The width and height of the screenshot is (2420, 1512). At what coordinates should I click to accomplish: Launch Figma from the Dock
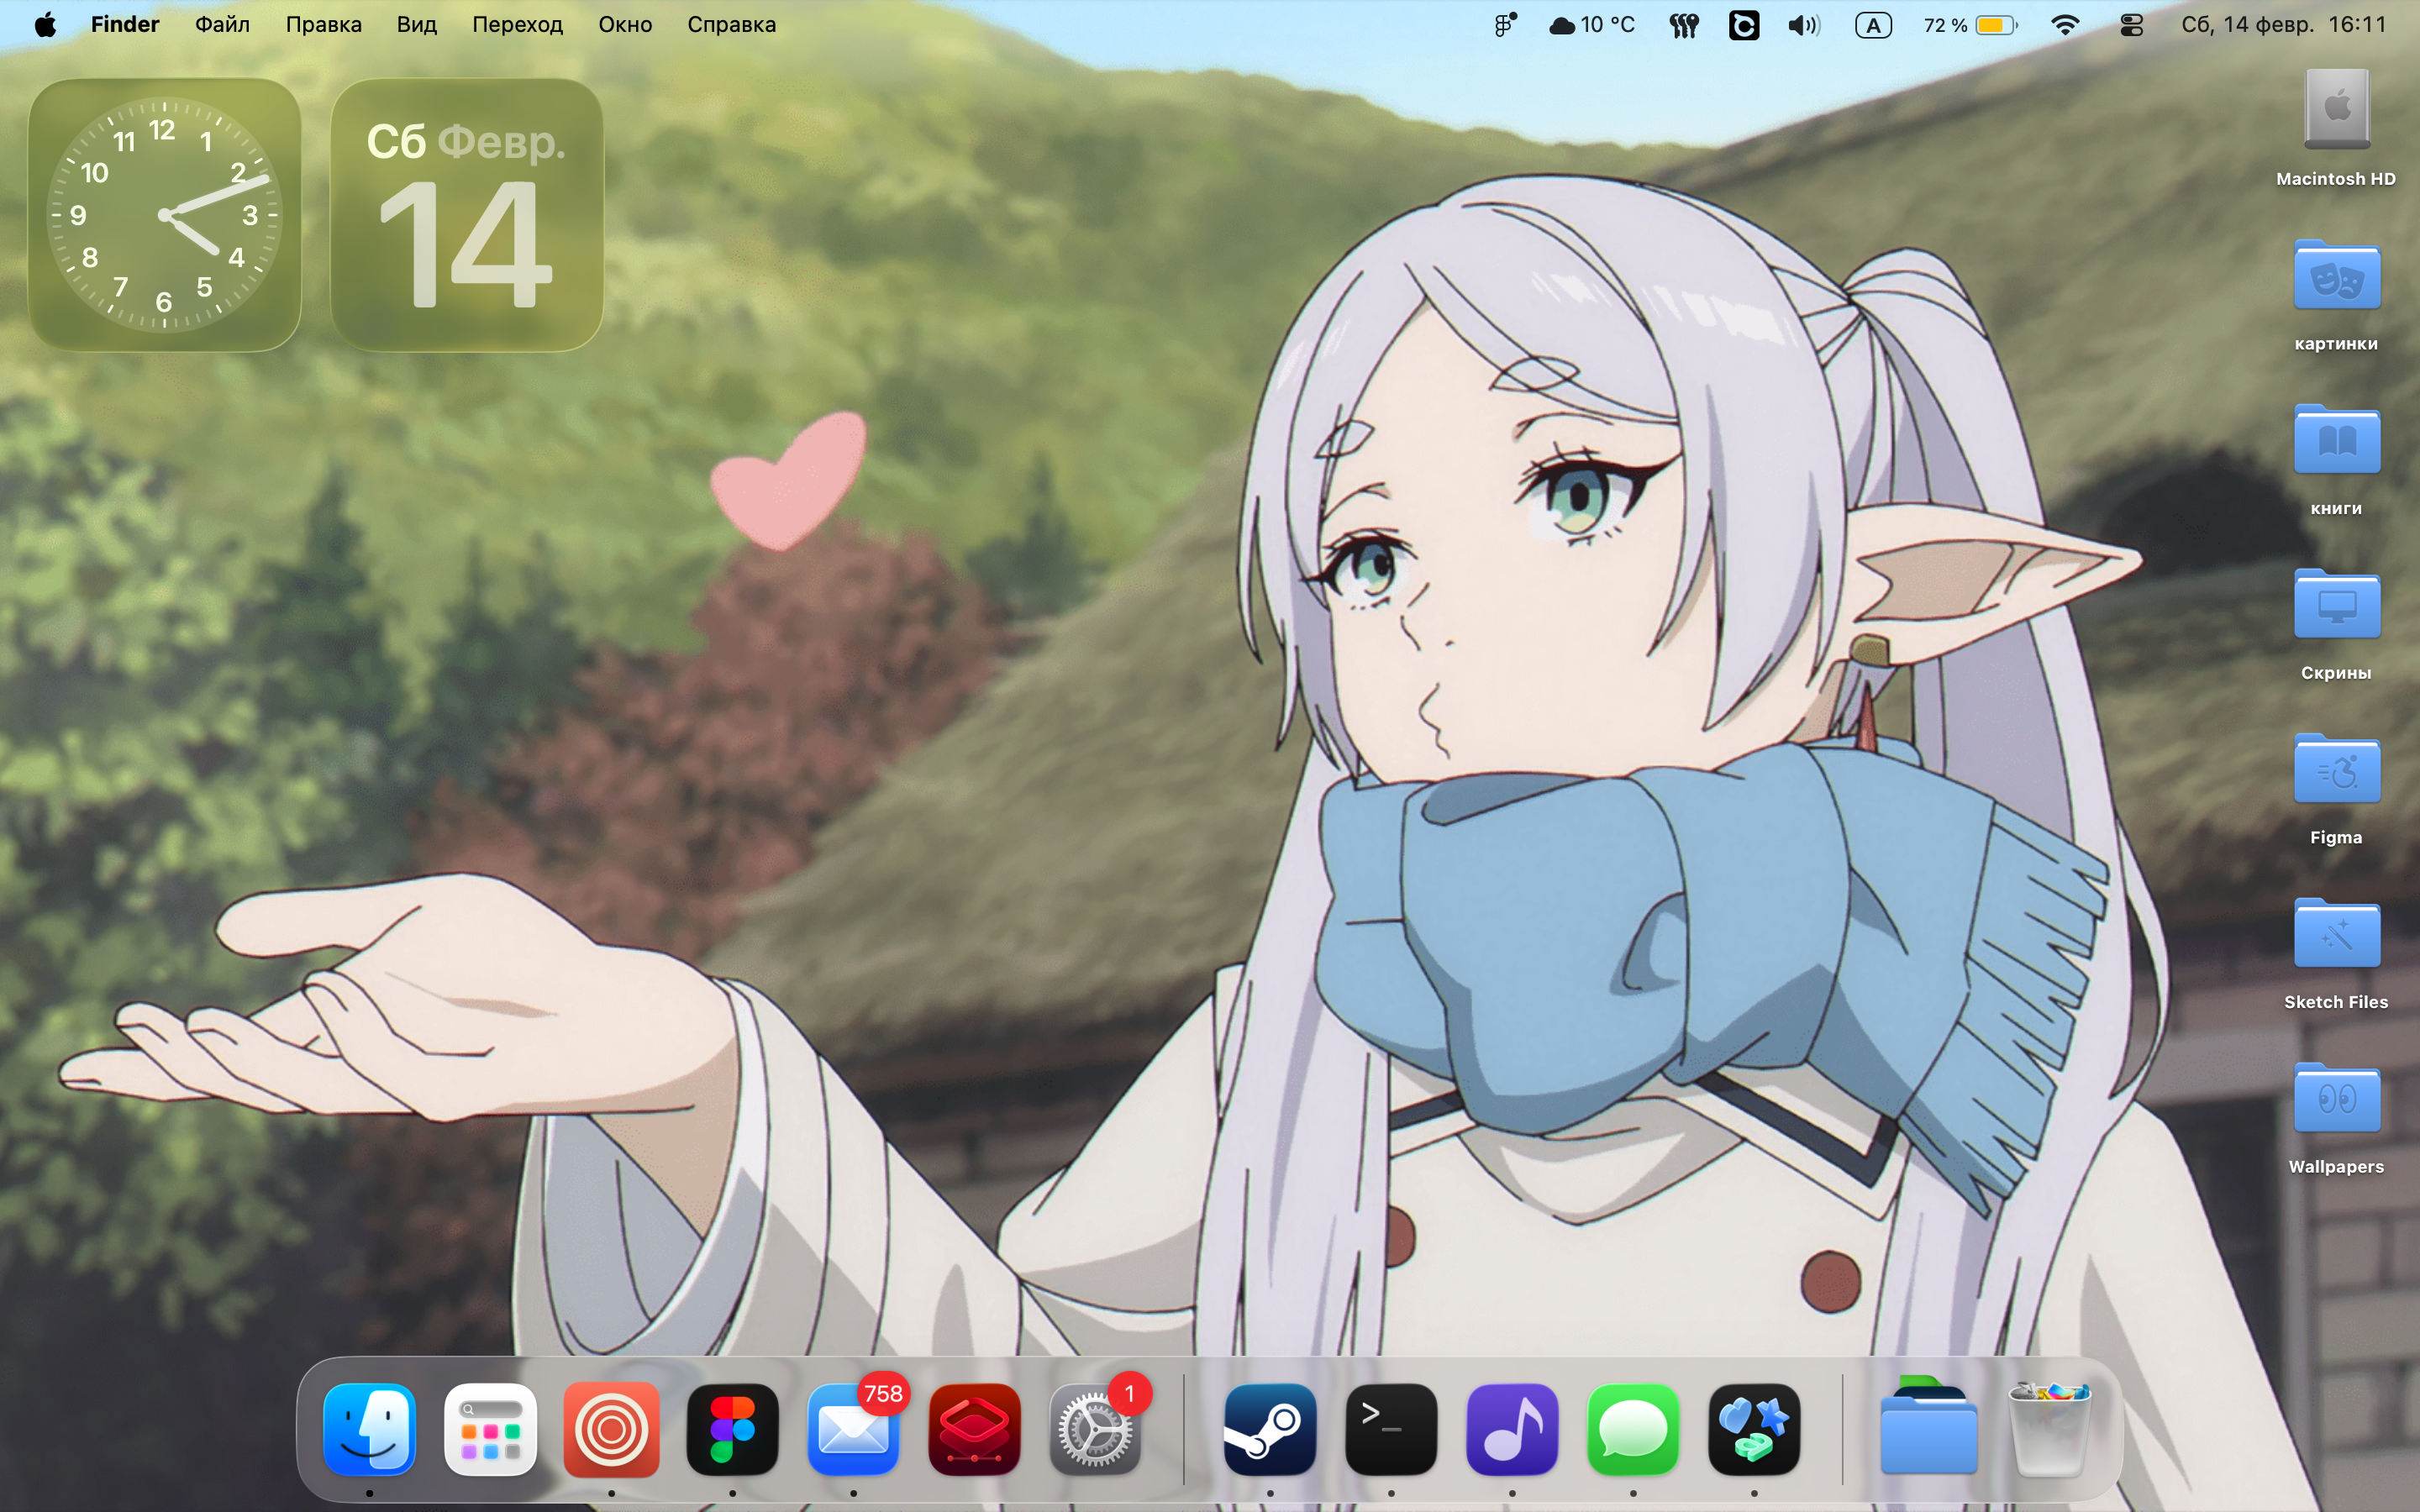[732, 1430]
